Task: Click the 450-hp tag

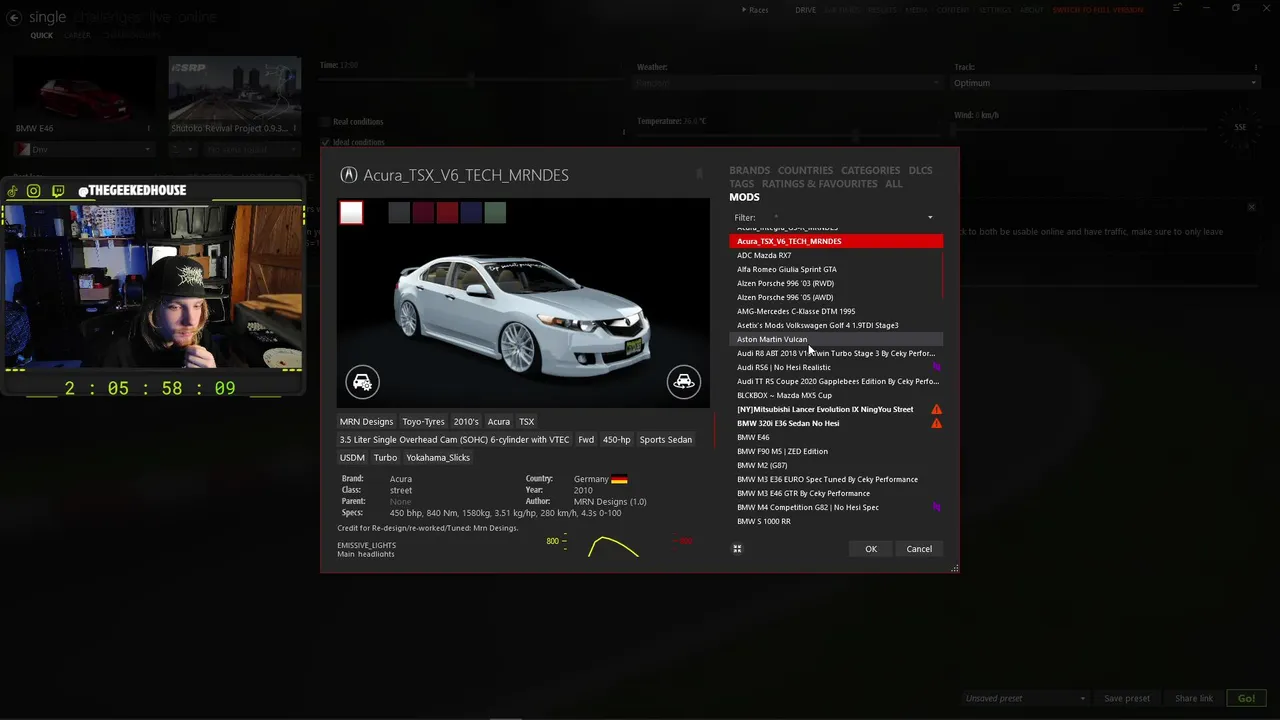Action: click(x=617, y=440)
